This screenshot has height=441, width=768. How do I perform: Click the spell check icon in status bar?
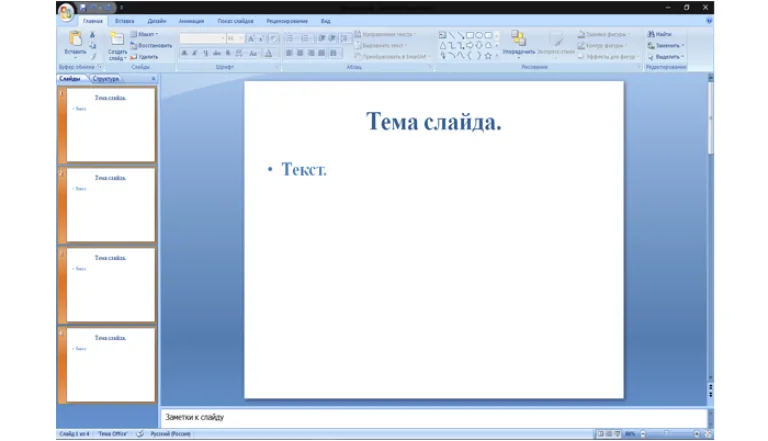(x=140, y=434)
